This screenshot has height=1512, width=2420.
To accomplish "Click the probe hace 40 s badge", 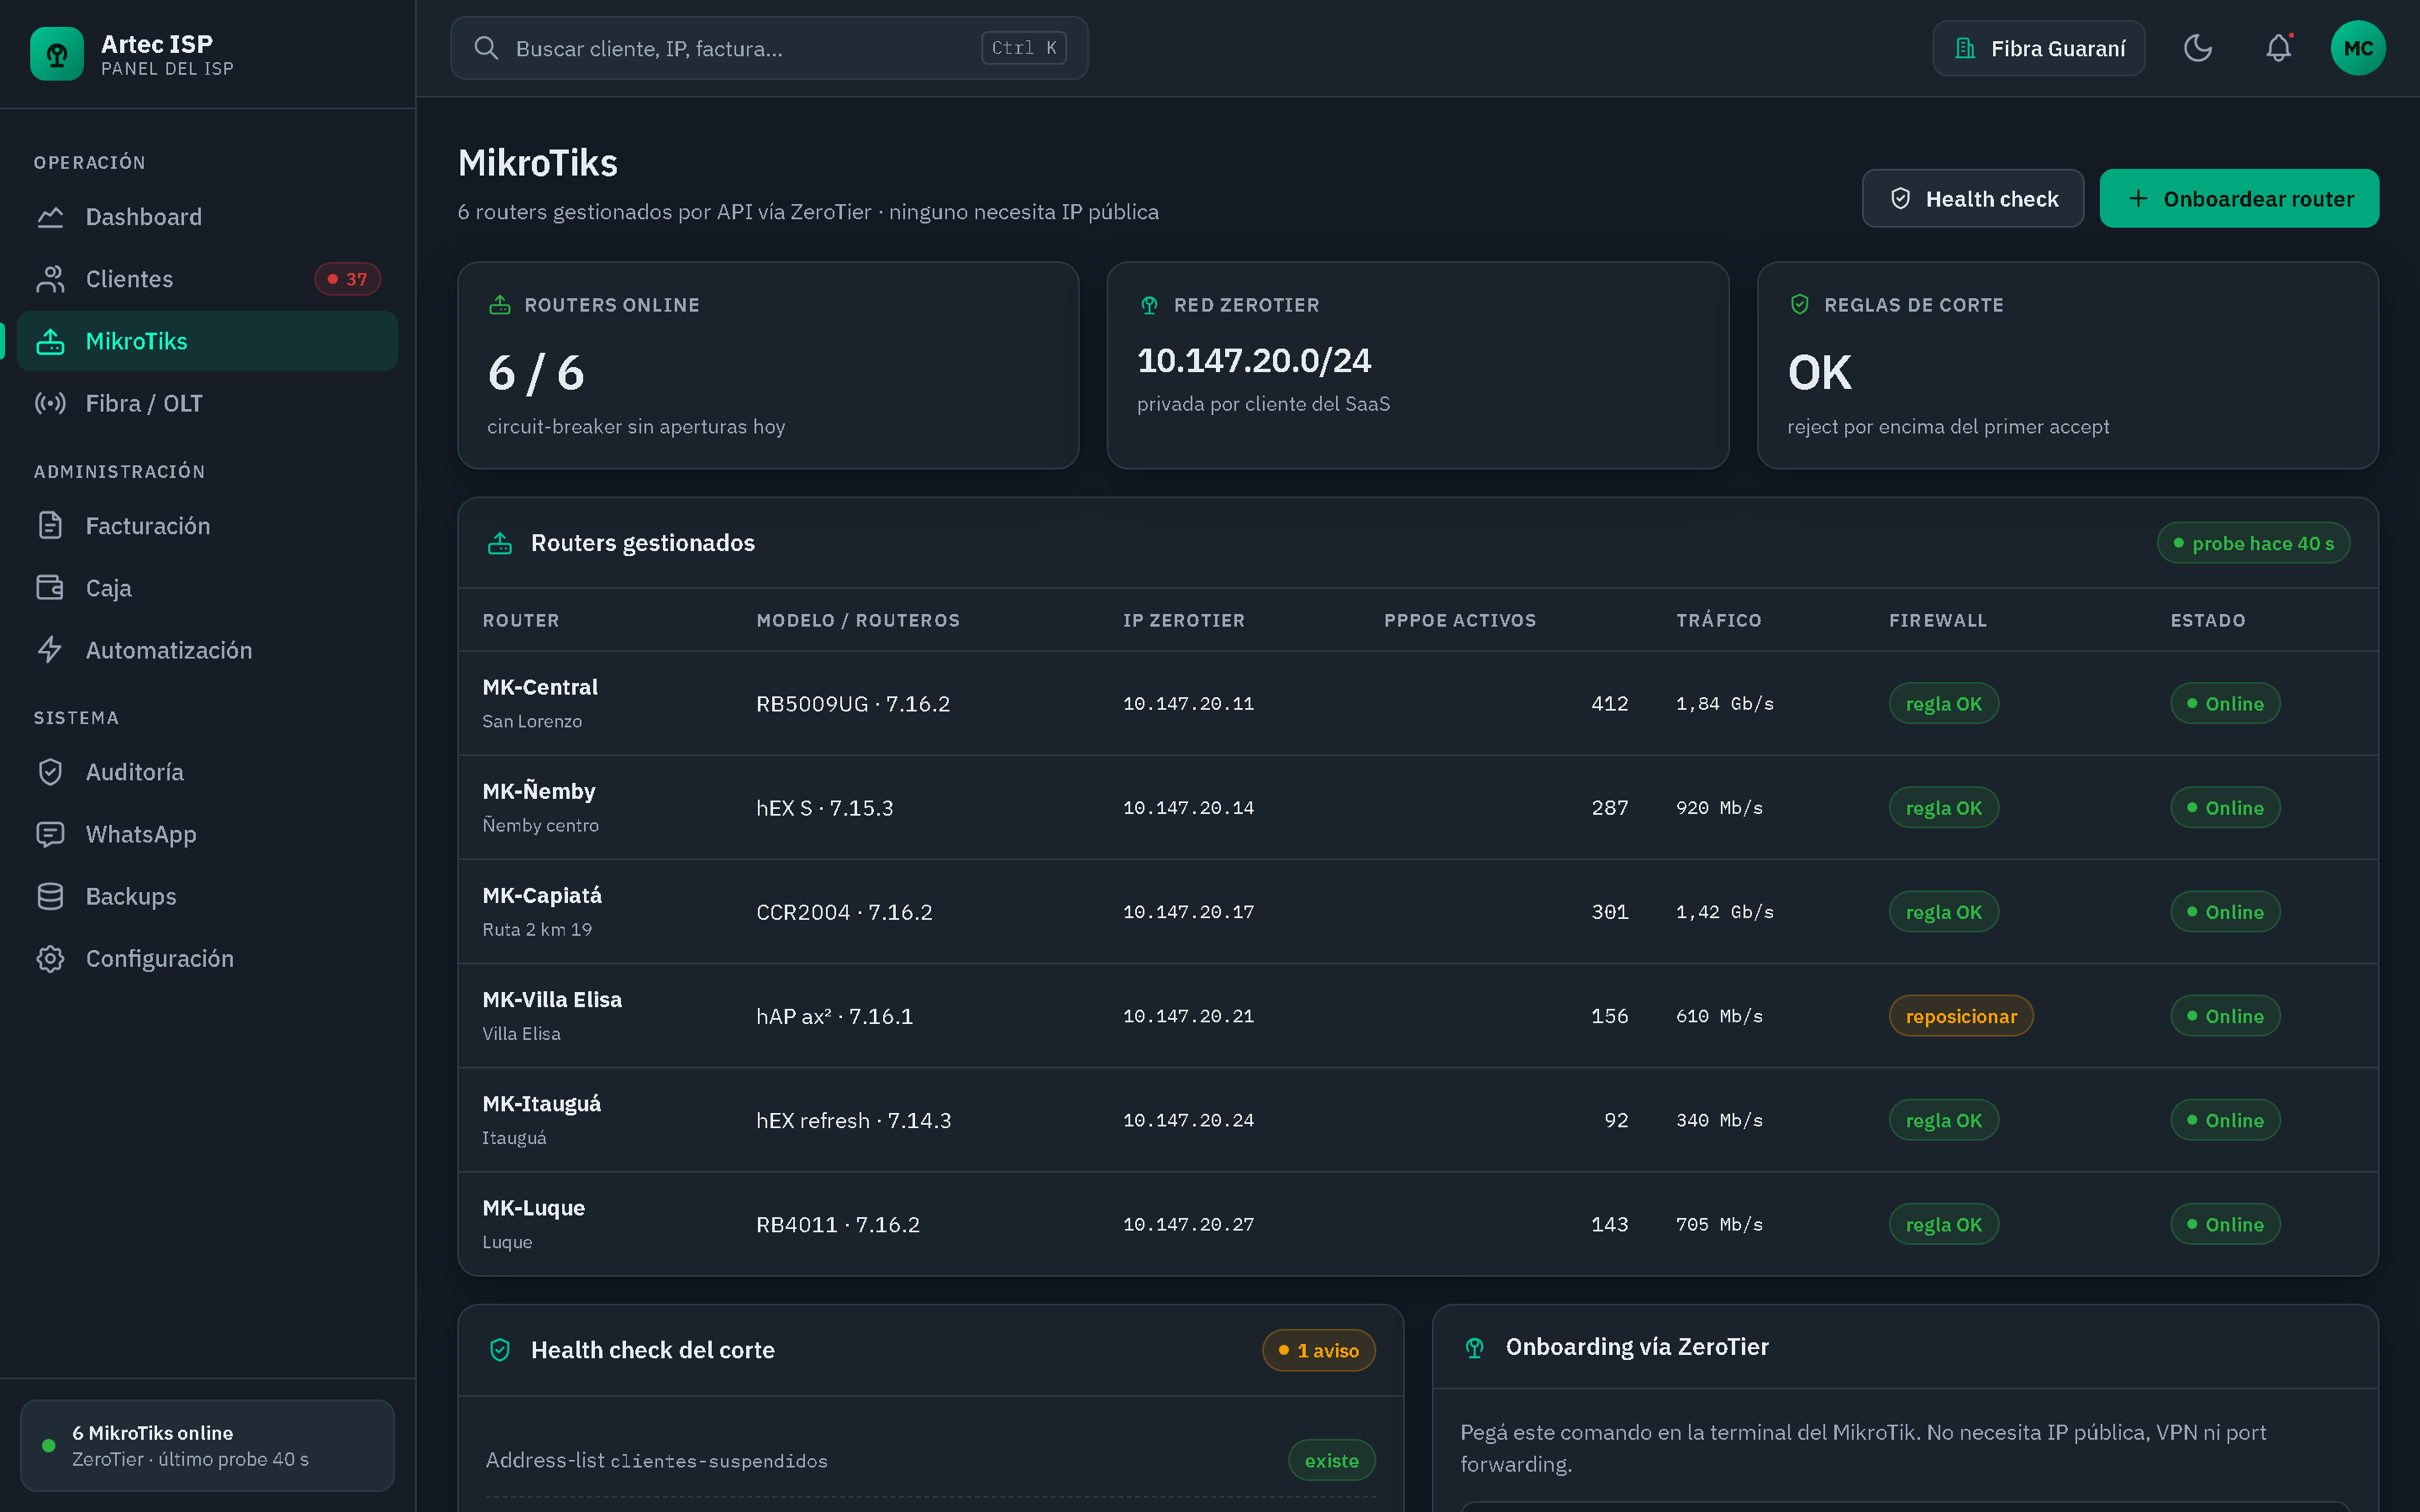I will [x=2253, y=543].
